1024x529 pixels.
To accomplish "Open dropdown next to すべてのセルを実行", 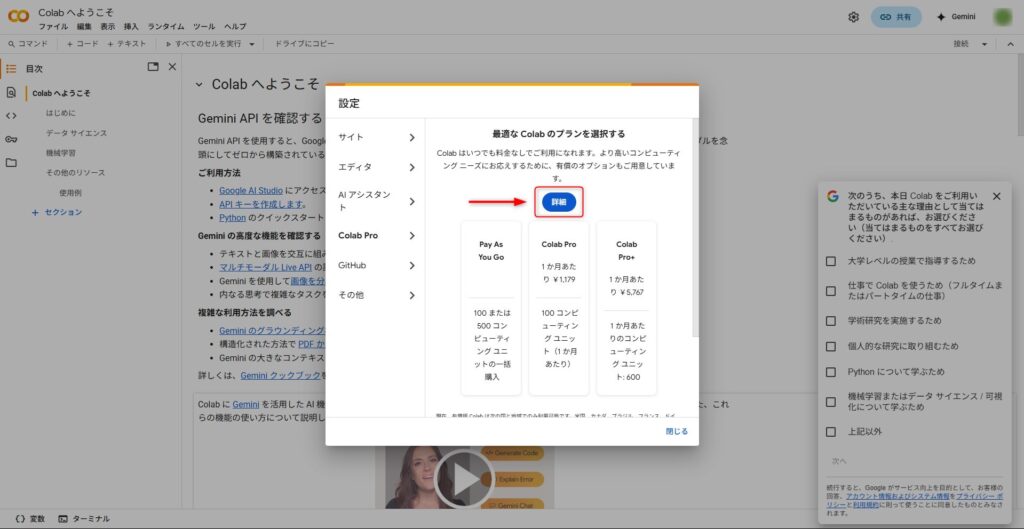I will [252, 44].
